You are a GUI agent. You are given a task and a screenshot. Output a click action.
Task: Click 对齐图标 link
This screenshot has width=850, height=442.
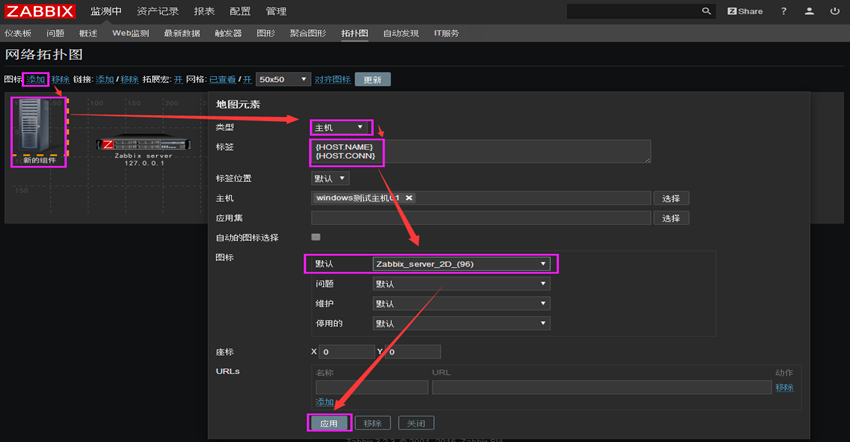coord(332,79)
